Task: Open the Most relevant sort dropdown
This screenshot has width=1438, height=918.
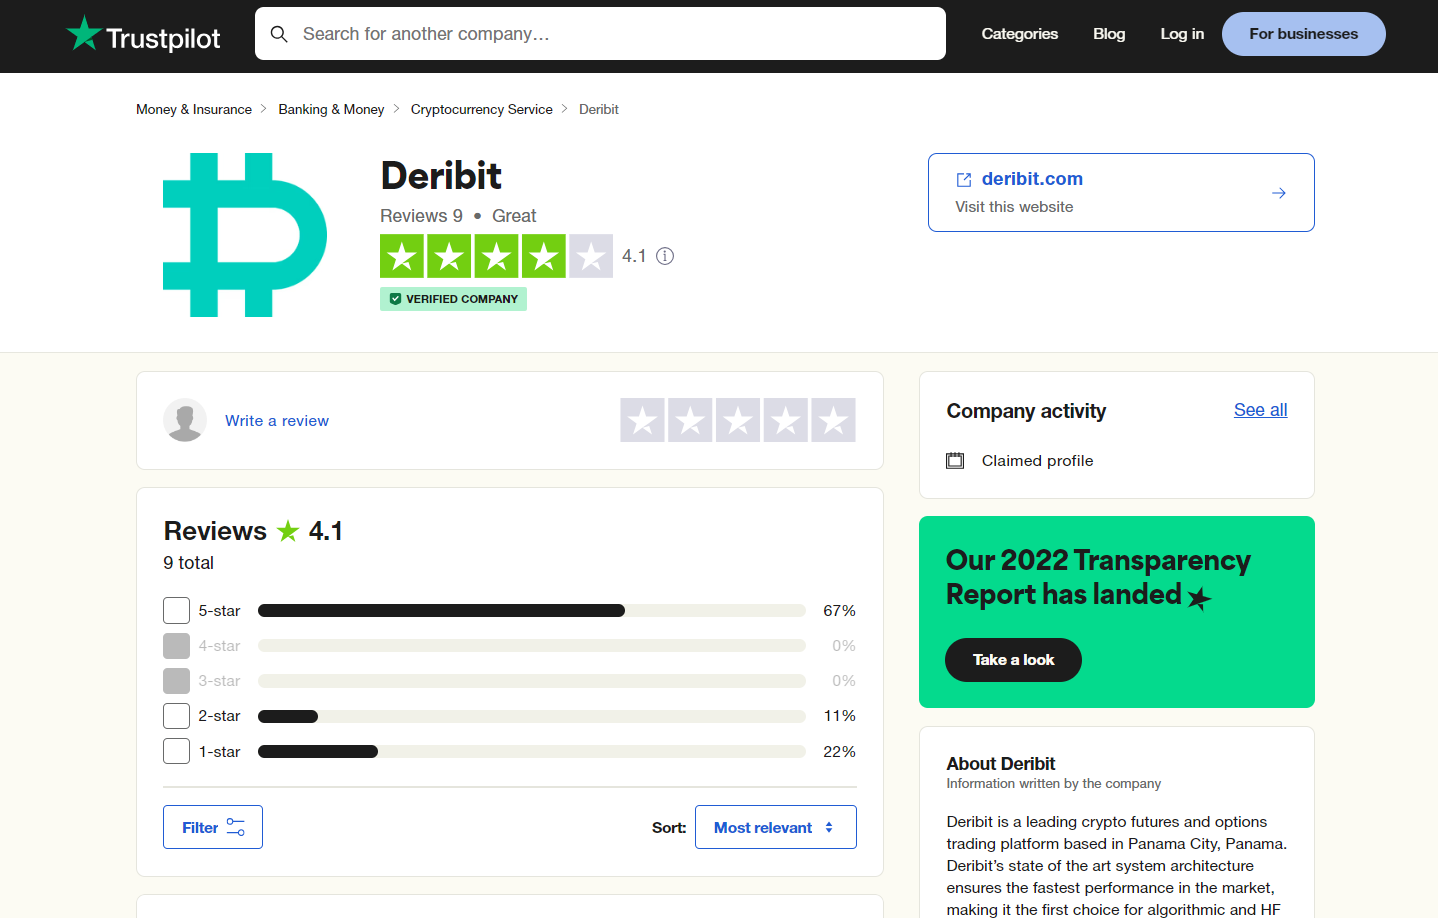Action: [x=776, y=827]
